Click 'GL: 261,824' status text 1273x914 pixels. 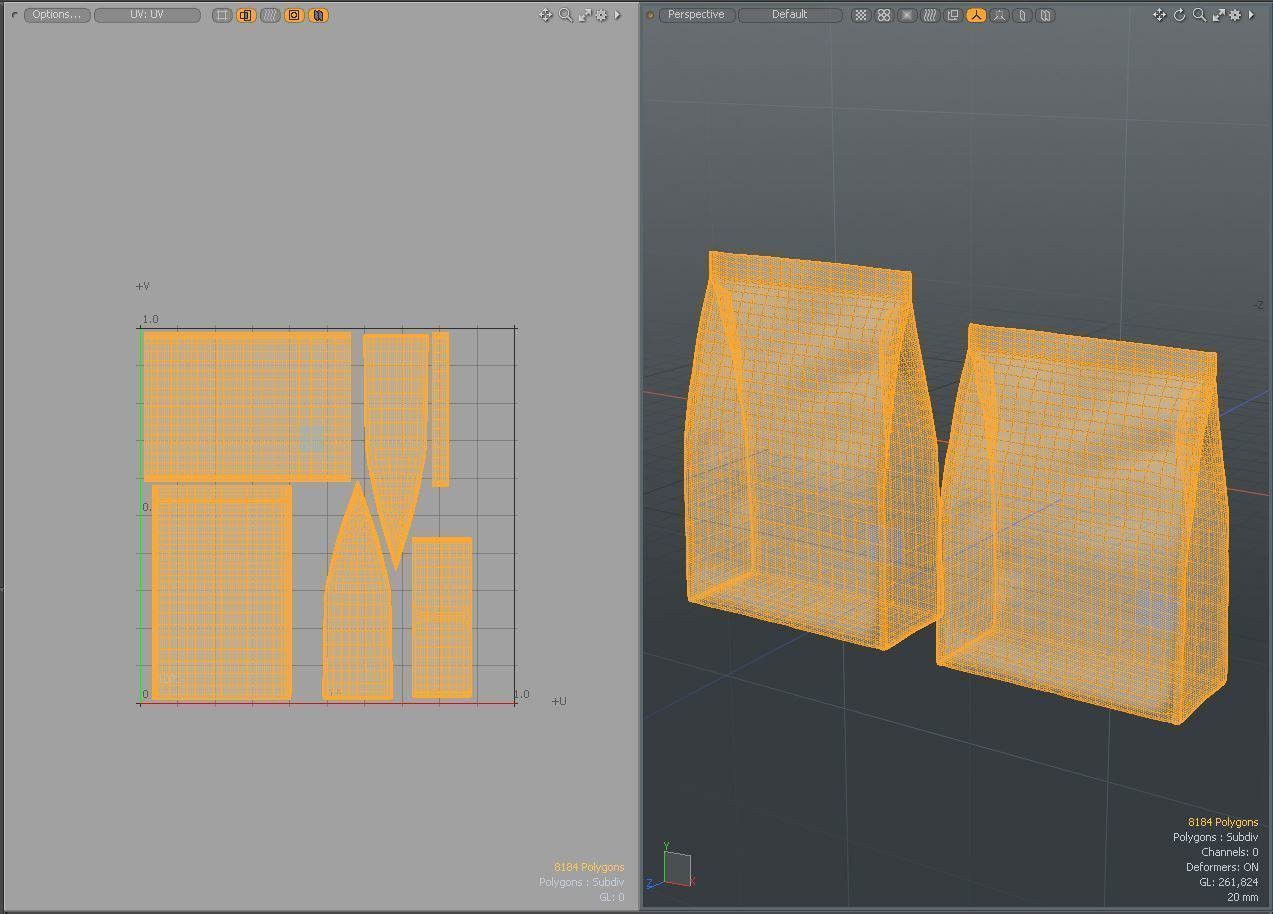click(1228, 882)
